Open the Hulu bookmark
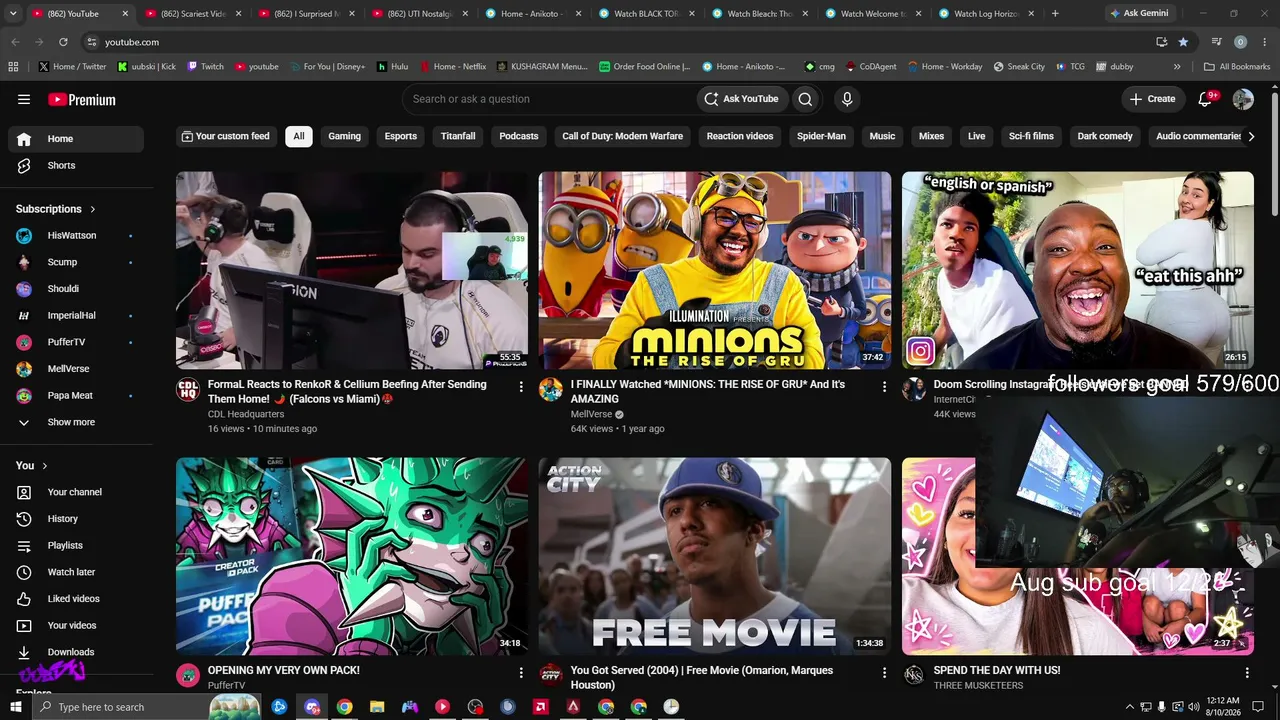The width and height of the screenshot is (1280, 720). pos(392,67)
